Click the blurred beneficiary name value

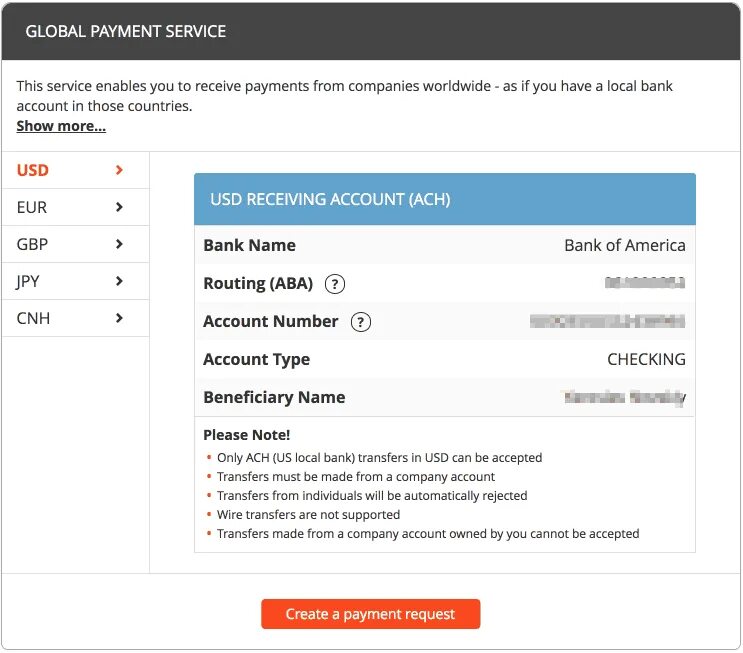(x=624, y=398)
